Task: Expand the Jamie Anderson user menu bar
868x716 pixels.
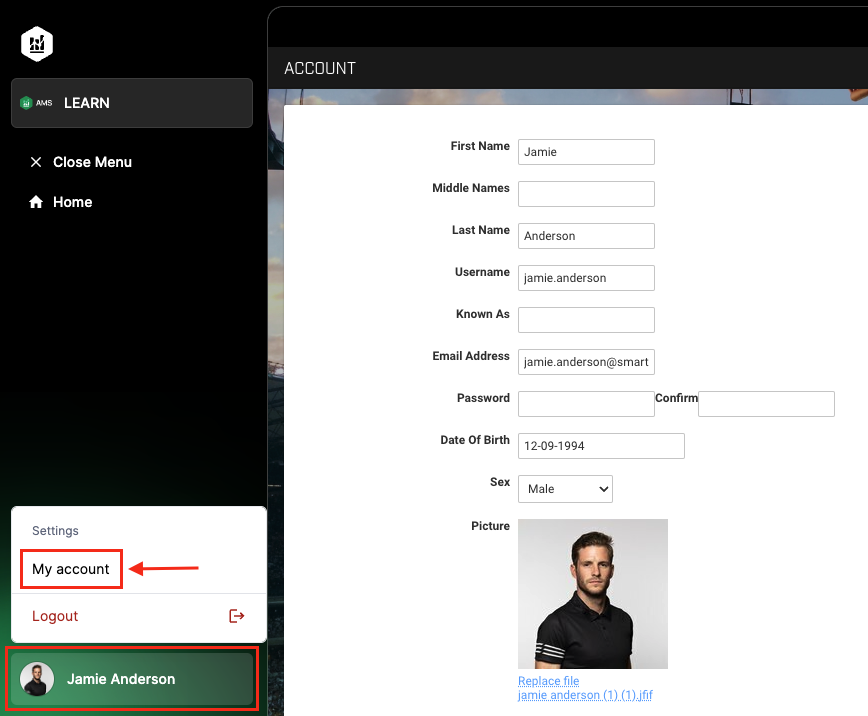Action: (131, 679)
